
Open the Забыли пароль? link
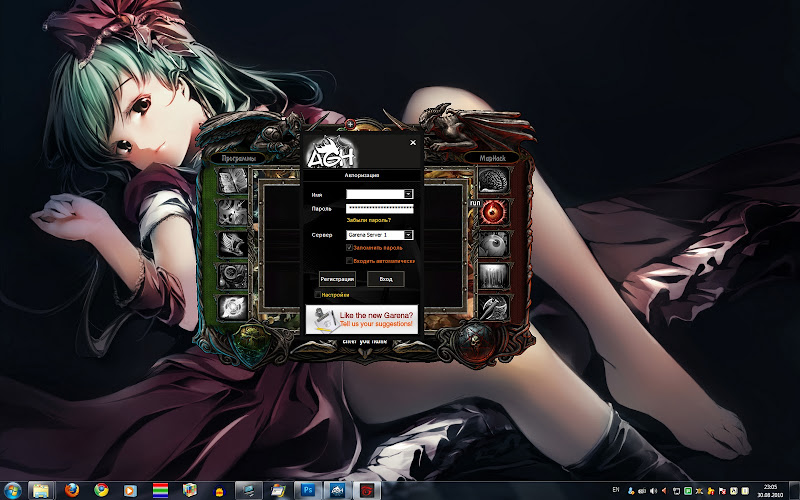click(369, 220)
